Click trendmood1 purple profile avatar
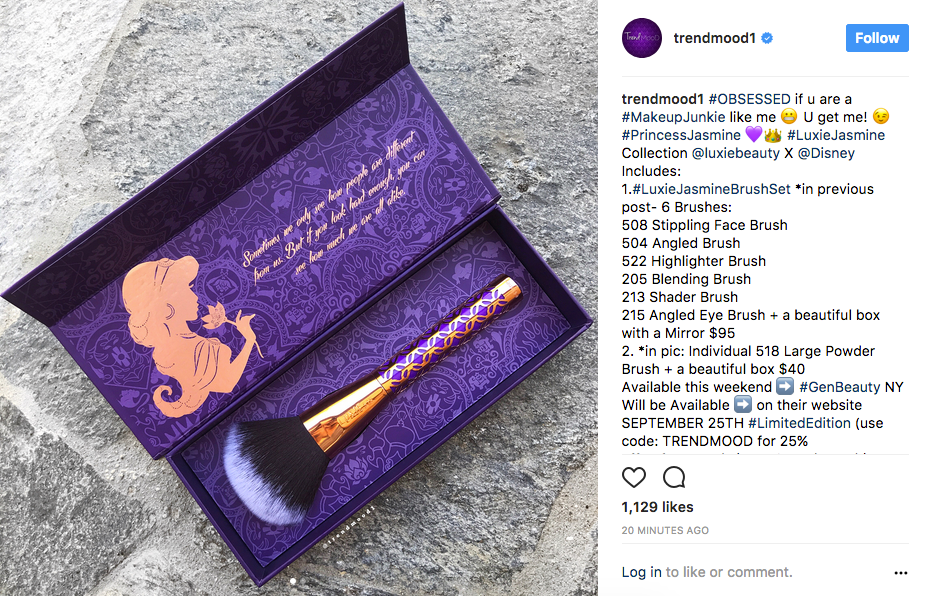 (642, 38)
